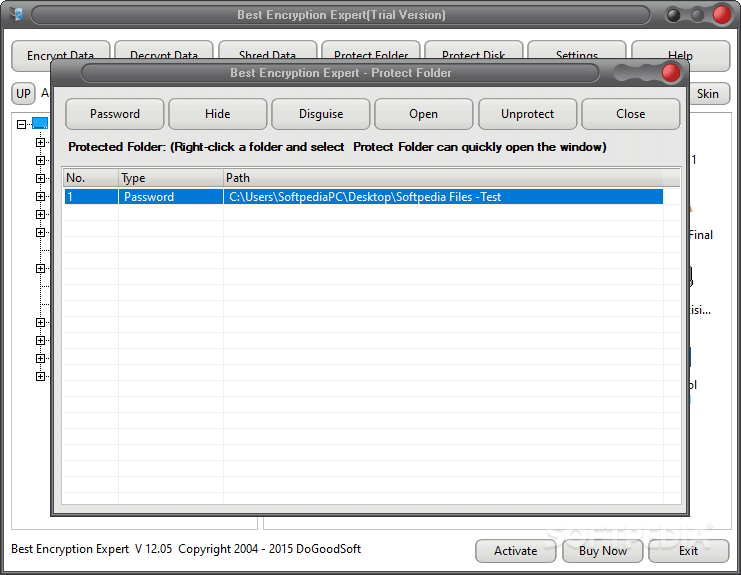Screen dimensions: 741x575
Task: Click the Skin button in main window
Action: [x=709, y=94]
